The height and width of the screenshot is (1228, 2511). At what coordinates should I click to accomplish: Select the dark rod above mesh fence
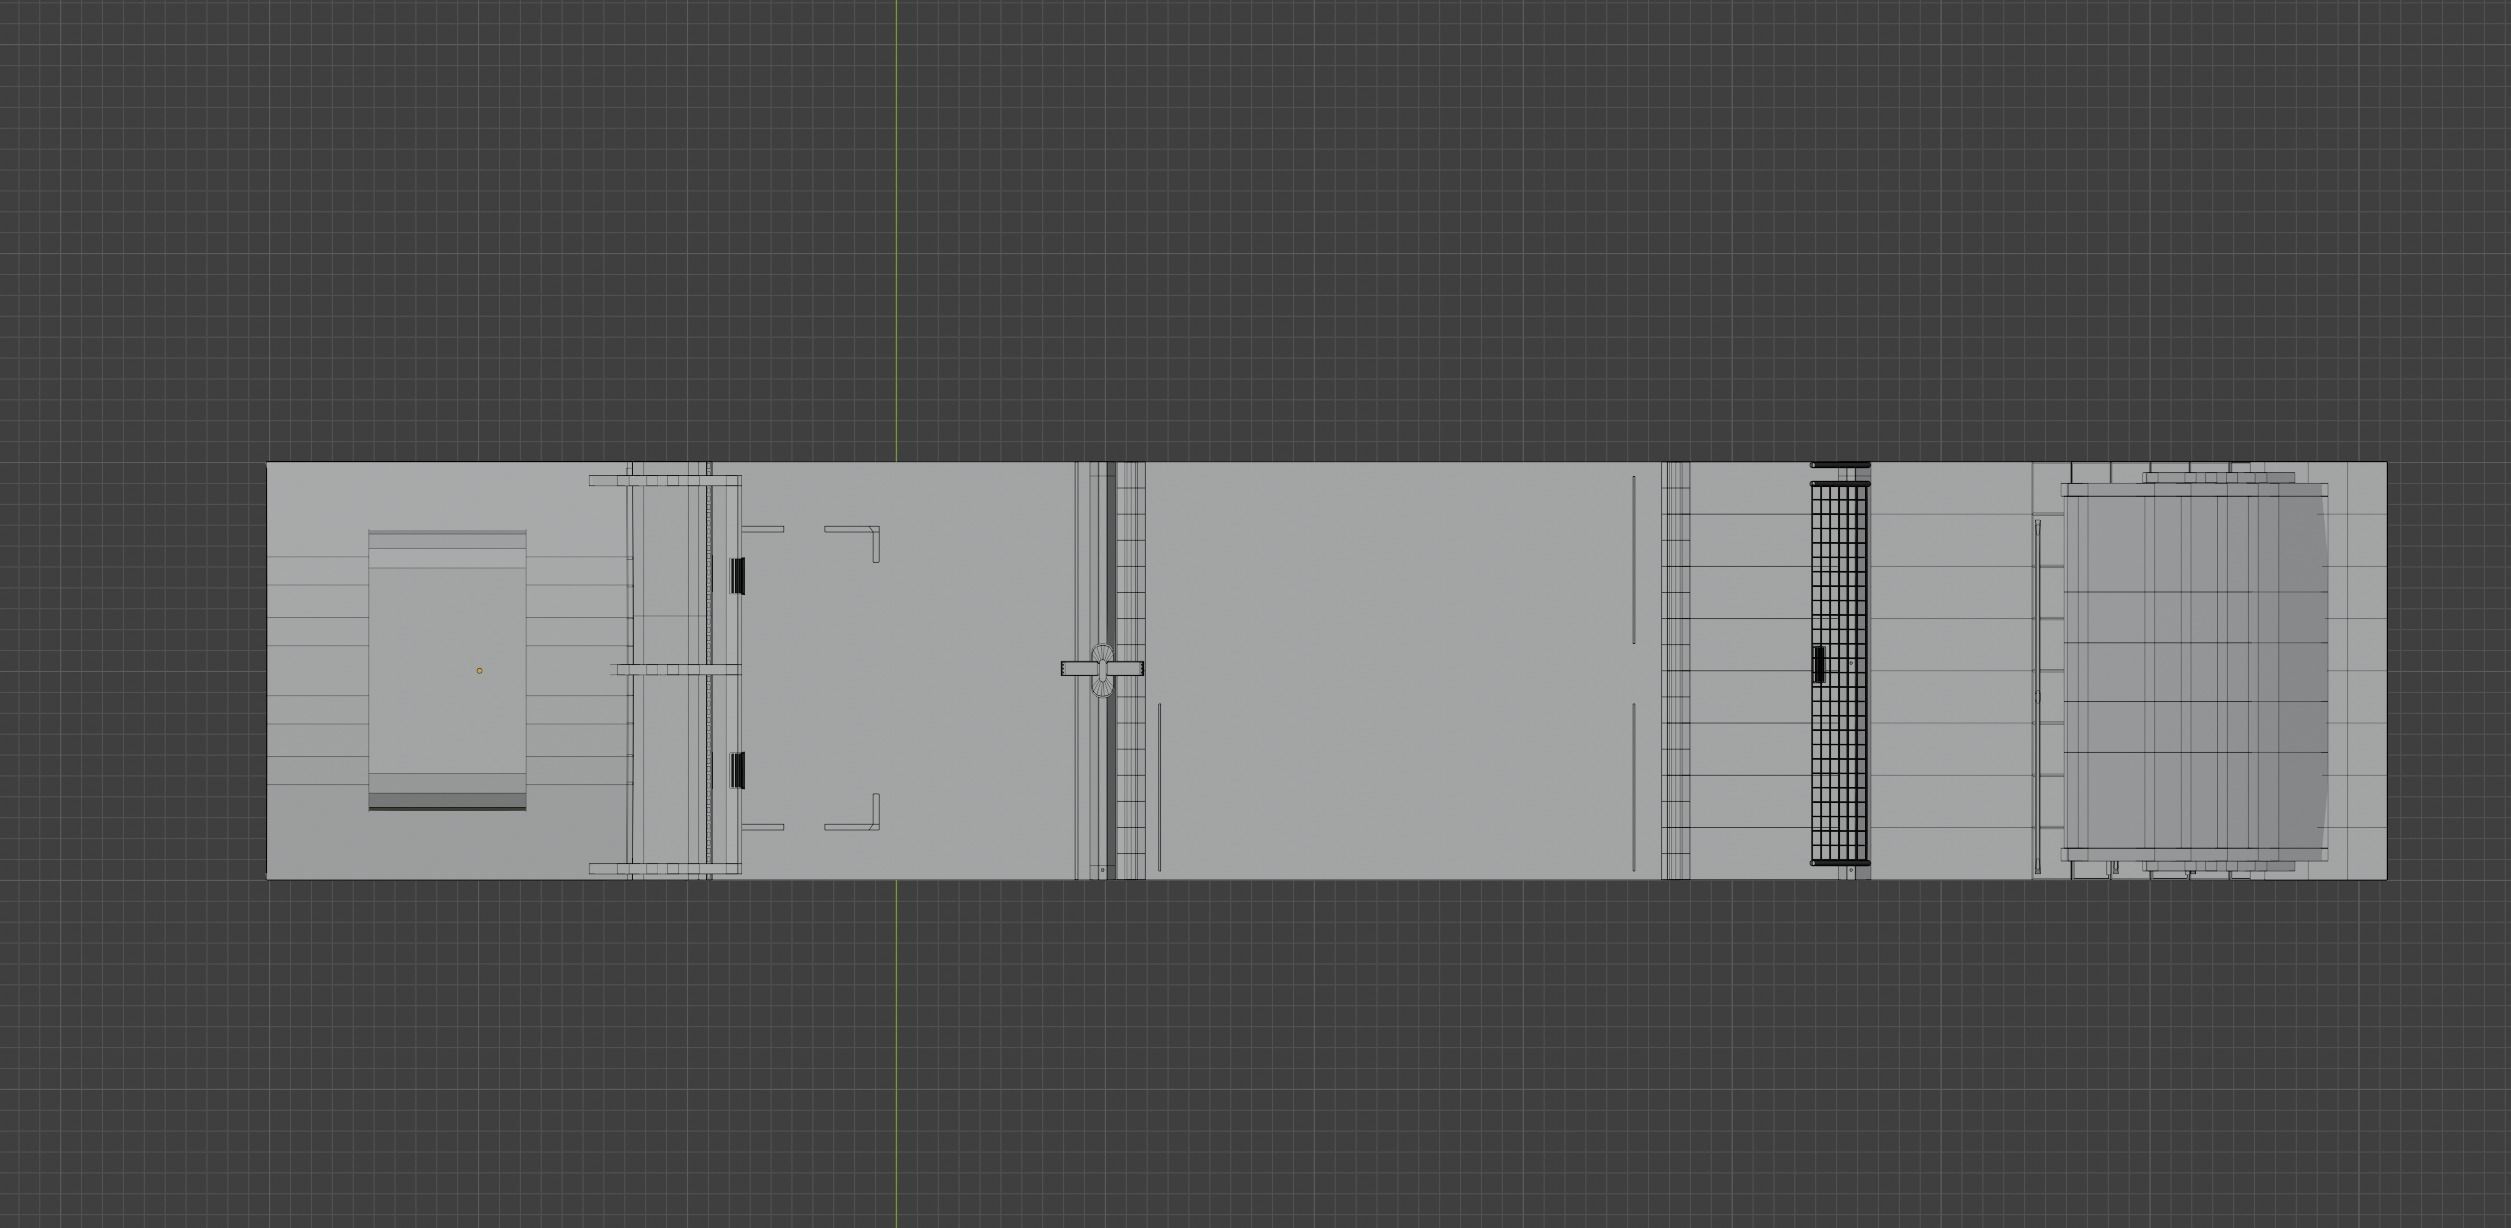tap(1840, 465)
